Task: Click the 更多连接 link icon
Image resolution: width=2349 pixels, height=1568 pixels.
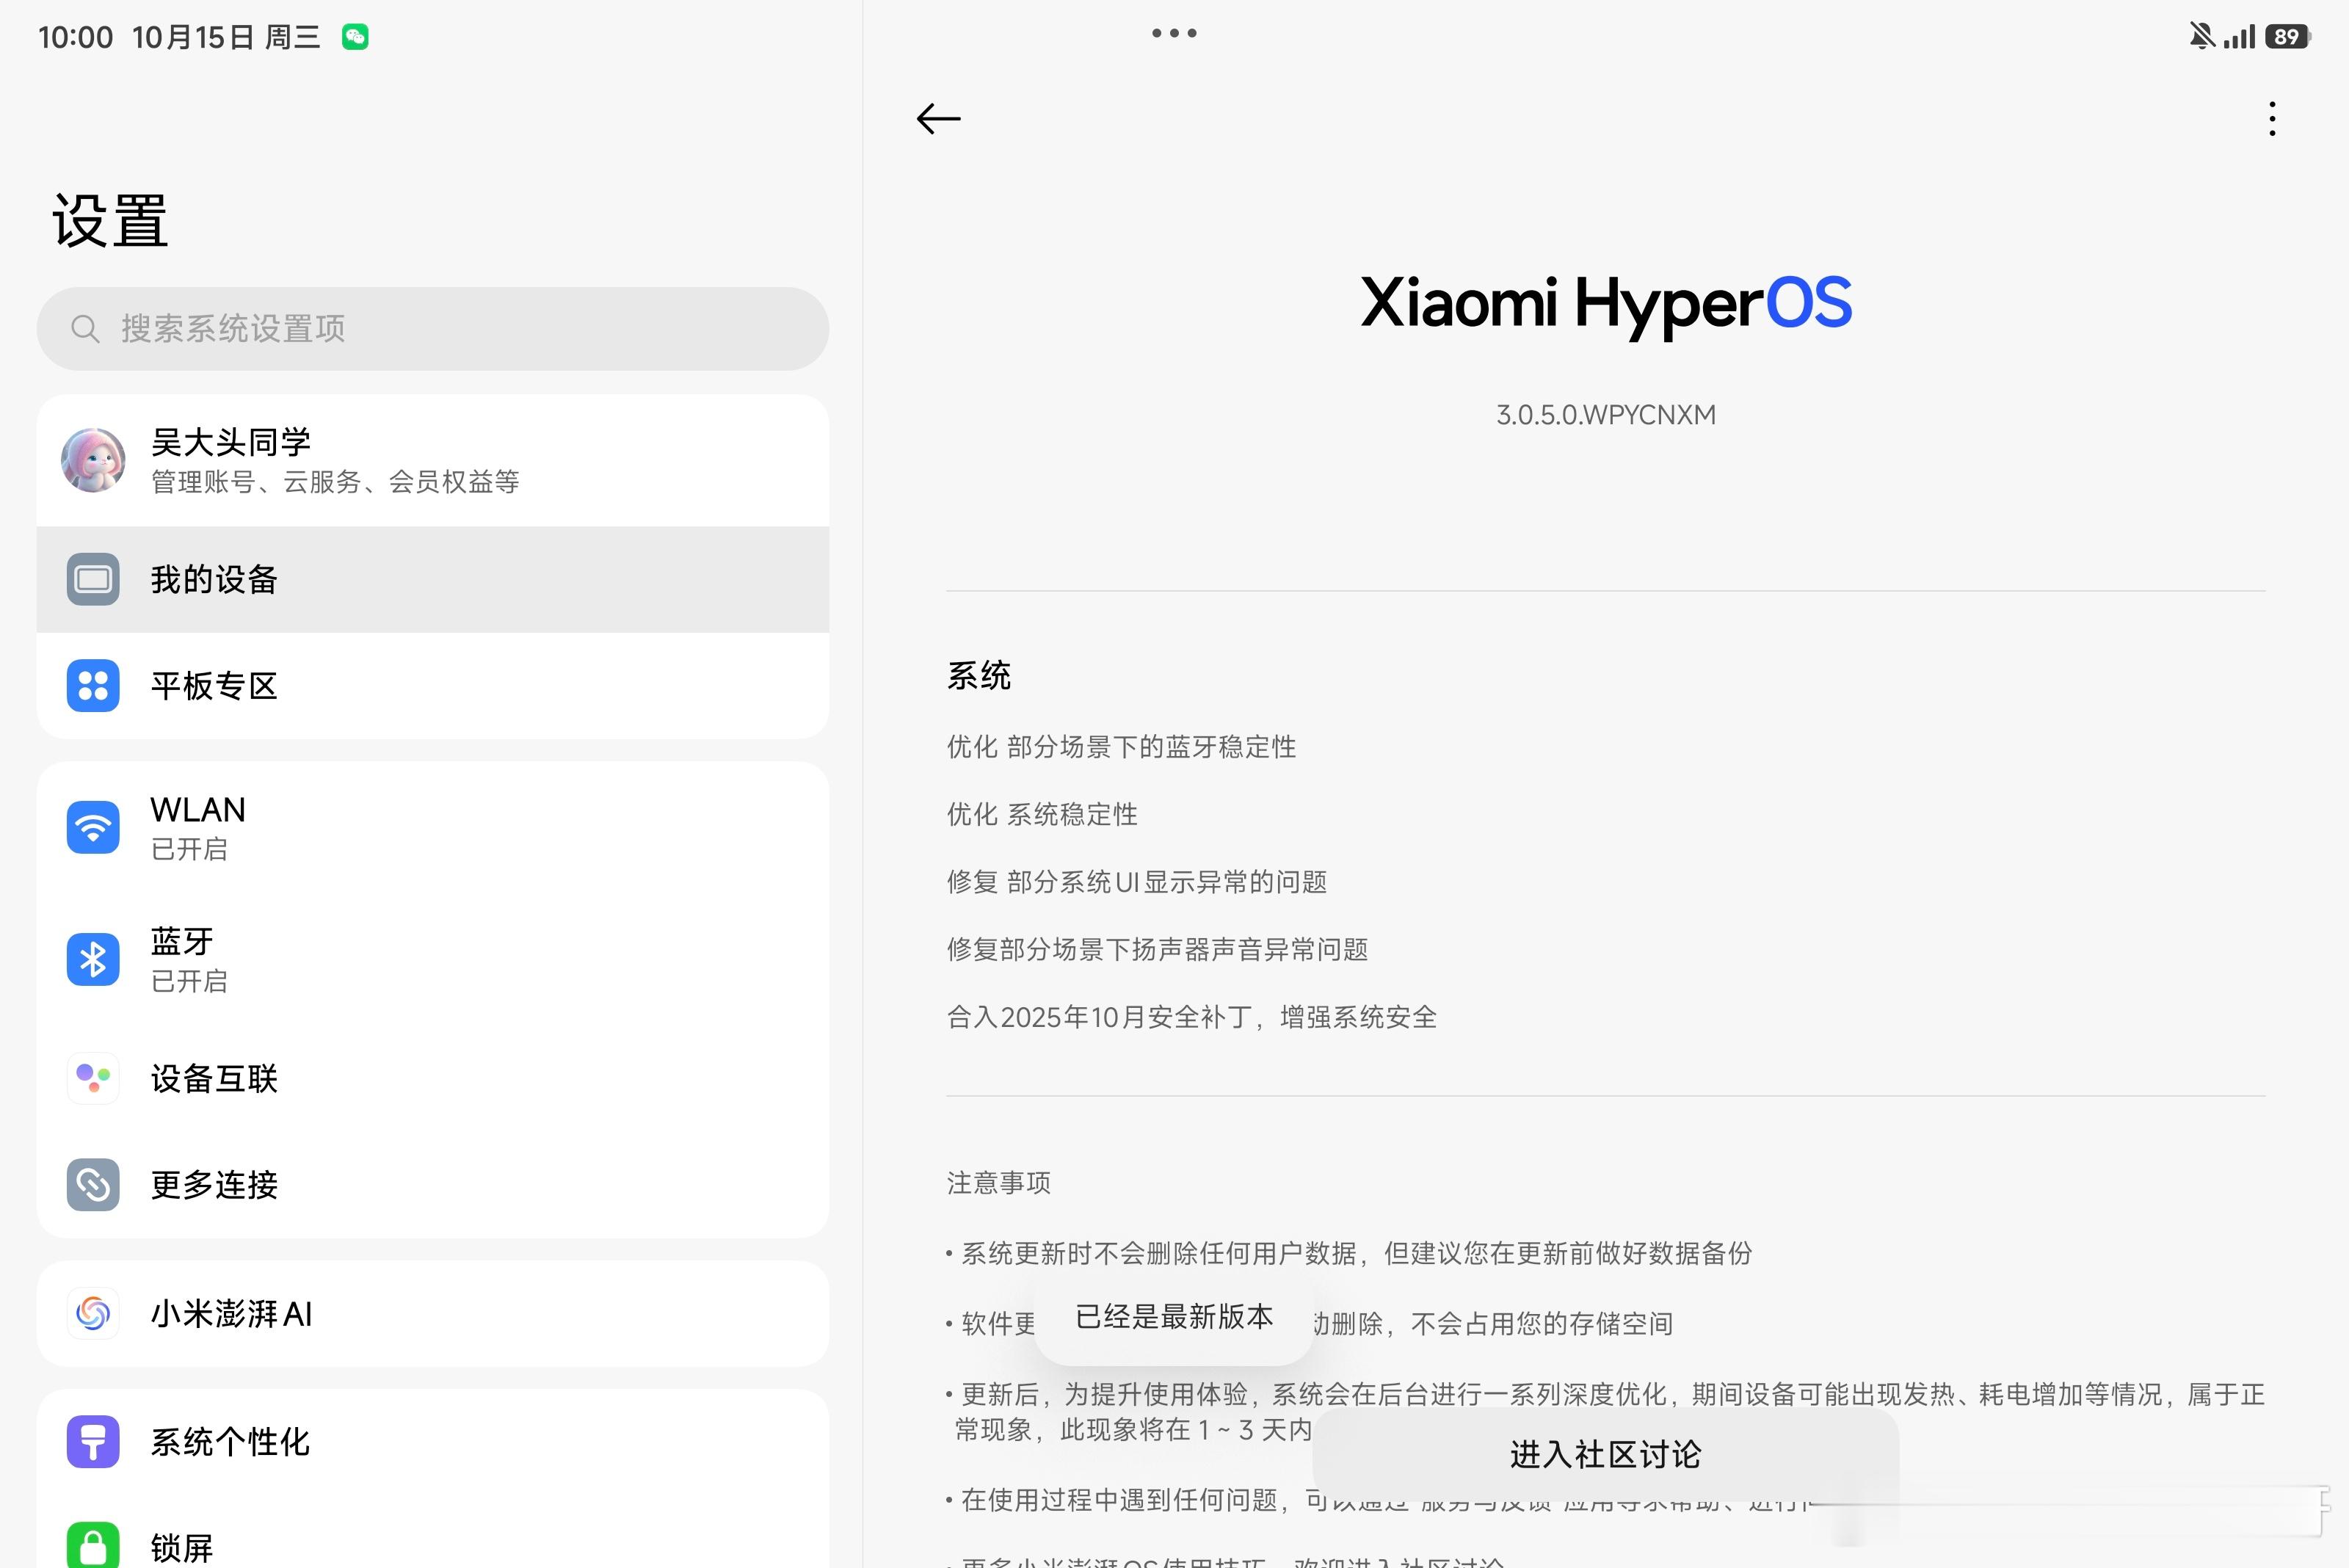Action: 93,1185
